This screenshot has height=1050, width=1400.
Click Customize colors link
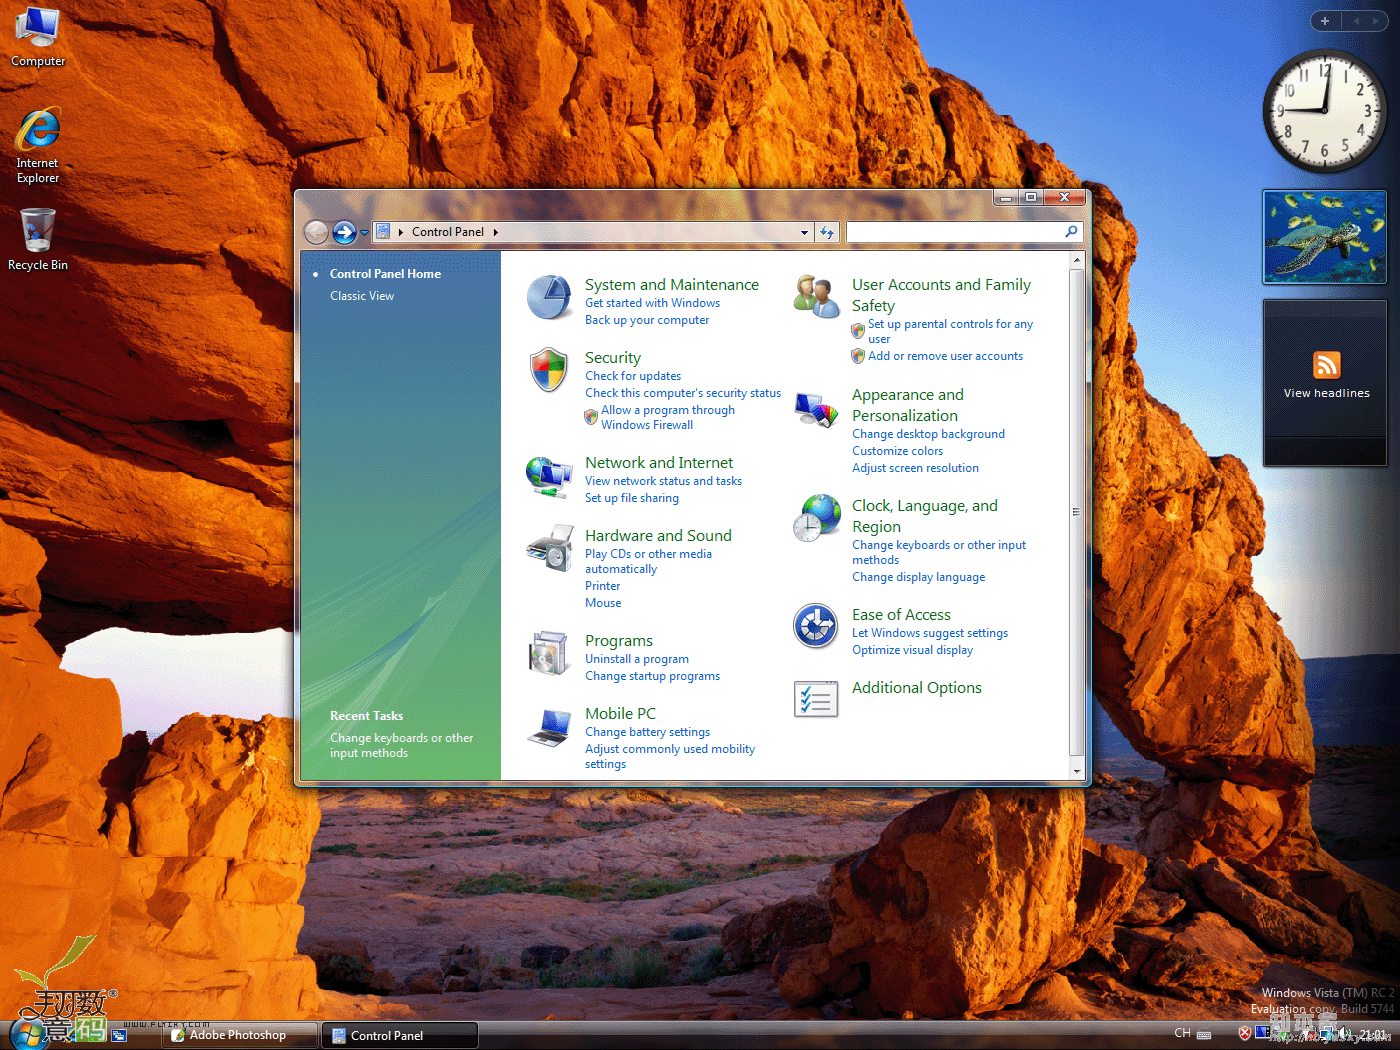[x=897, y=451]
